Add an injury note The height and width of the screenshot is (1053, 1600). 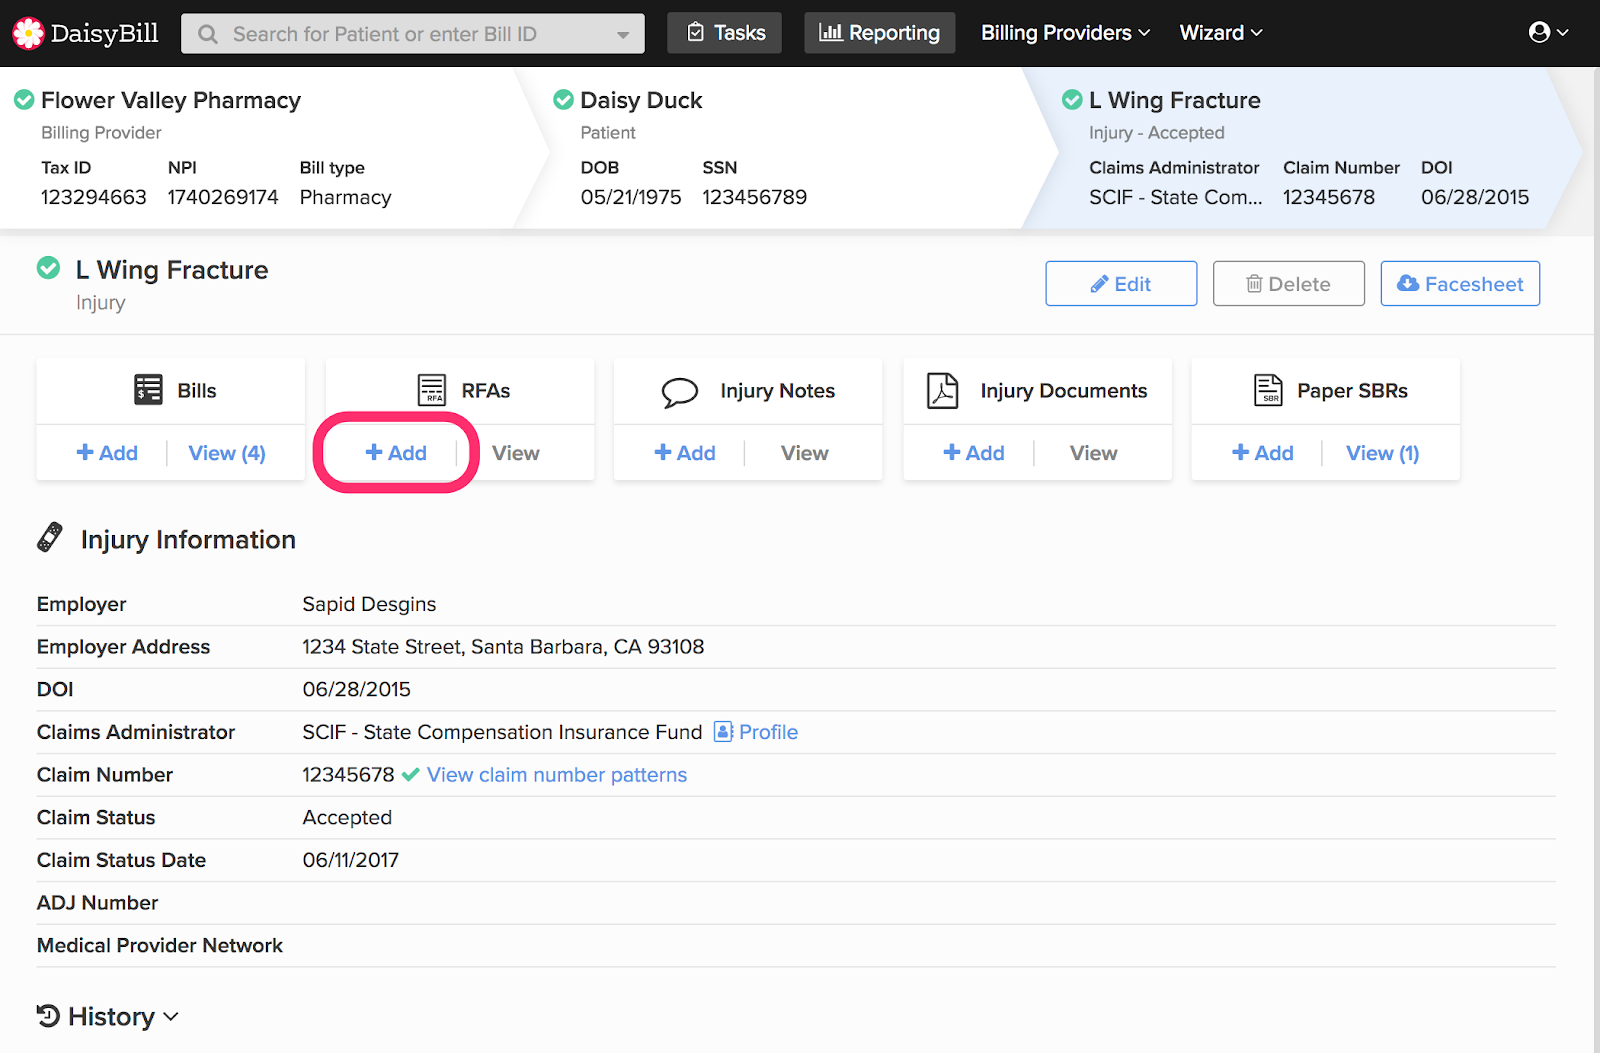point(685,453)
